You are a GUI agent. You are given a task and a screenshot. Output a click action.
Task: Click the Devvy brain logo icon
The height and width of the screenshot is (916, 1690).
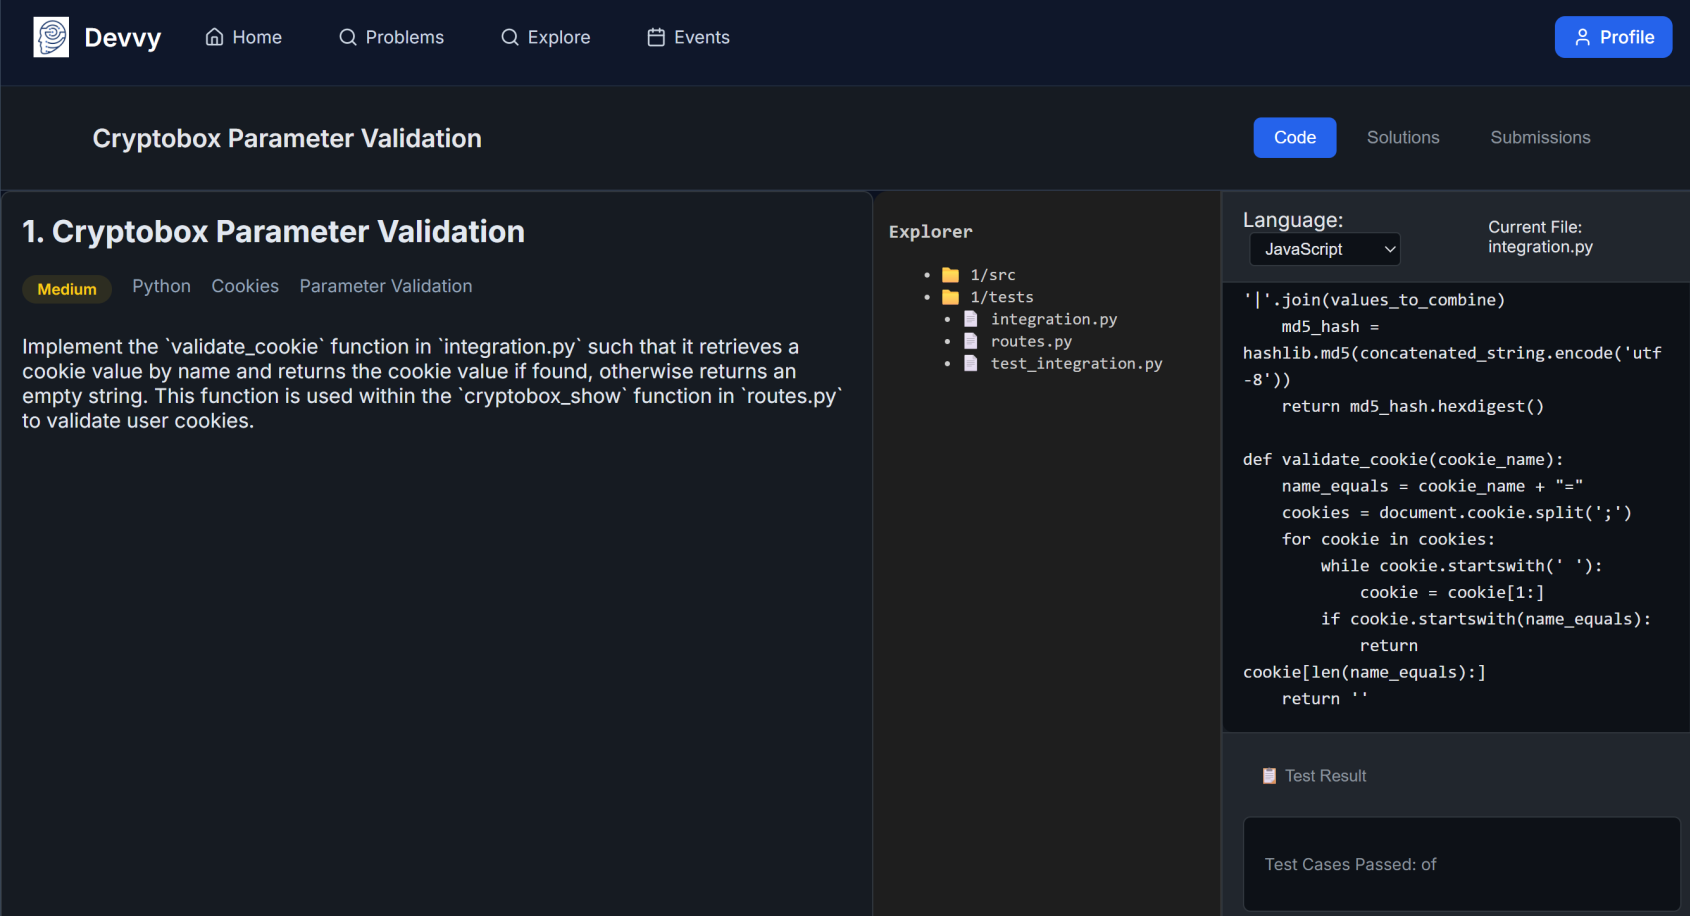51,37
